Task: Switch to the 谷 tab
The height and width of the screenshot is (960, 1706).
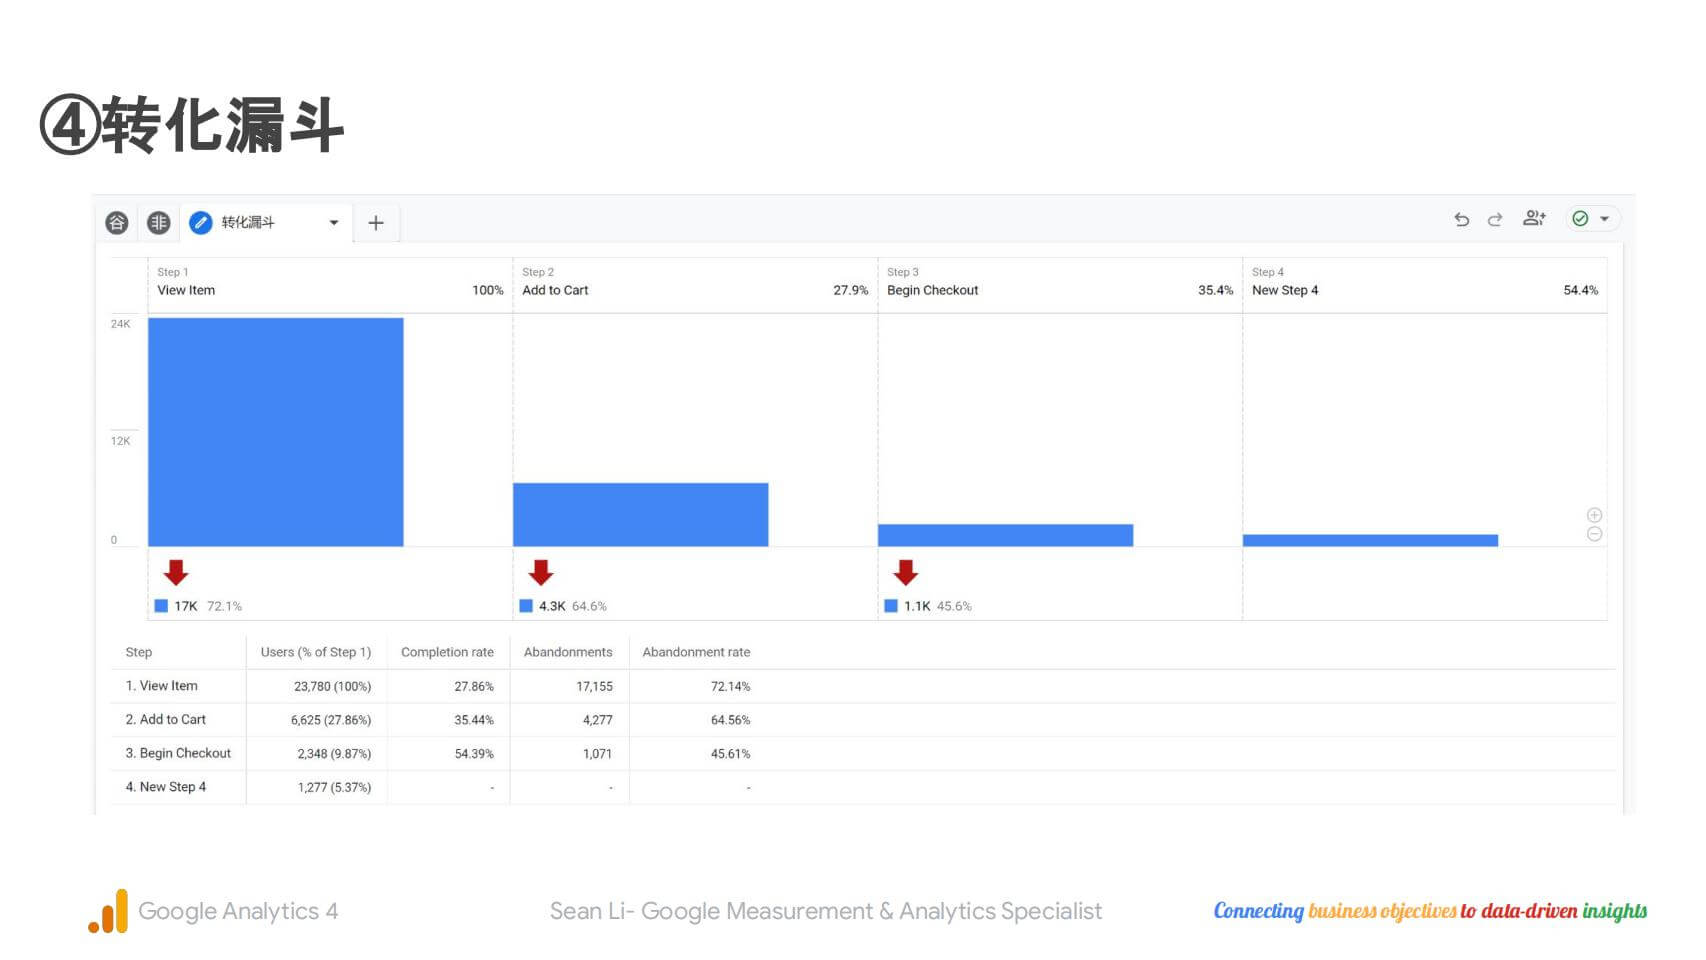Action: click(x=117, y=223)
